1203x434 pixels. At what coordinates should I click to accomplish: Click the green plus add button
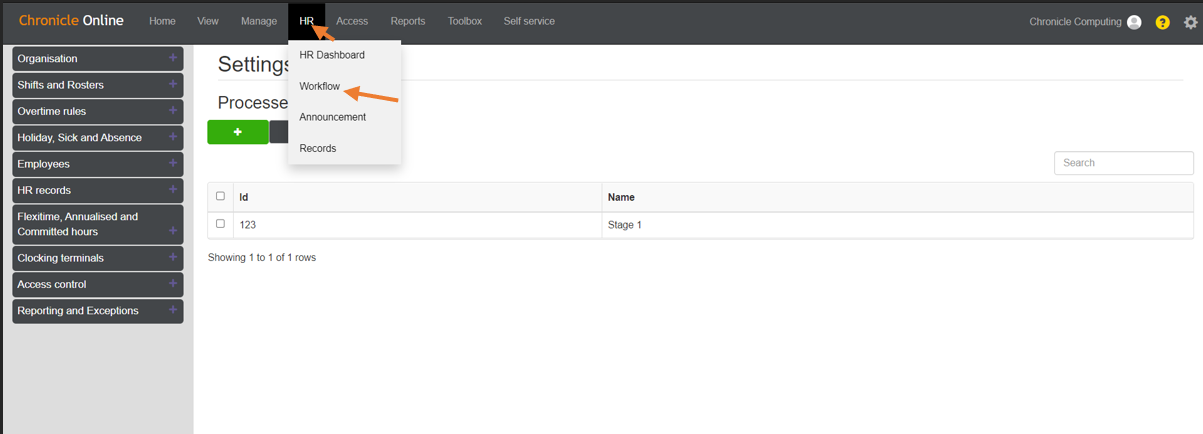(x=237, y=132)
